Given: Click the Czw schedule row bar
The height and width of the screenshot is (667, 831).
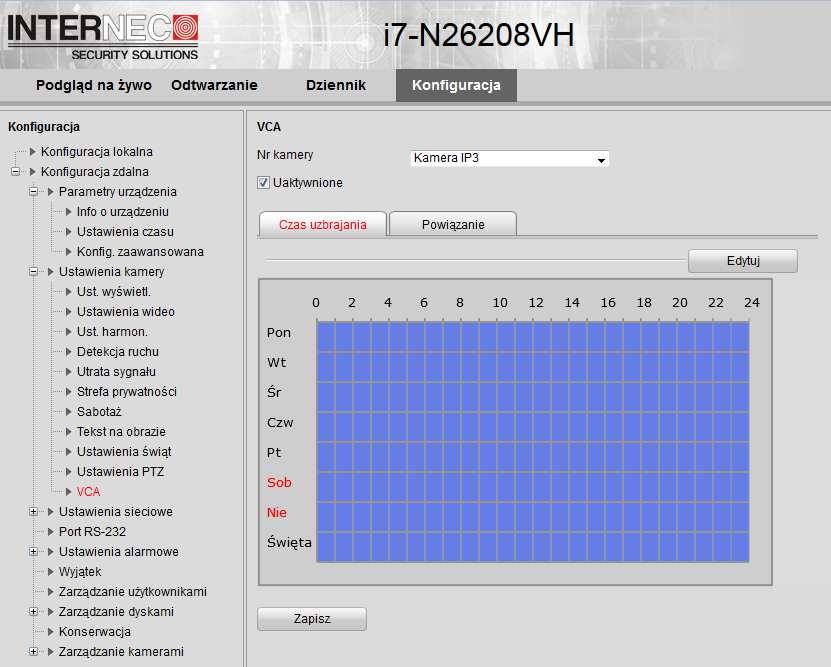Looking at the screenshot, I should [x=533, y=426].
